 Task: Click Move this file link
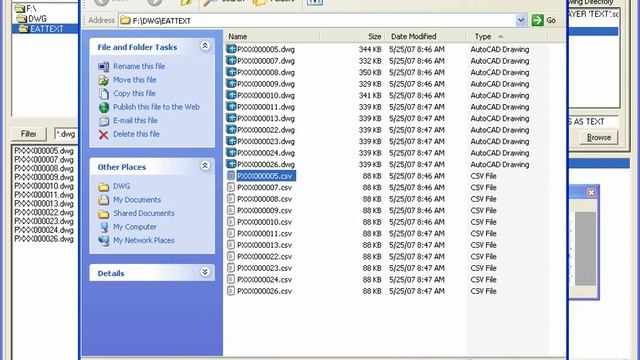pos(135,80)
